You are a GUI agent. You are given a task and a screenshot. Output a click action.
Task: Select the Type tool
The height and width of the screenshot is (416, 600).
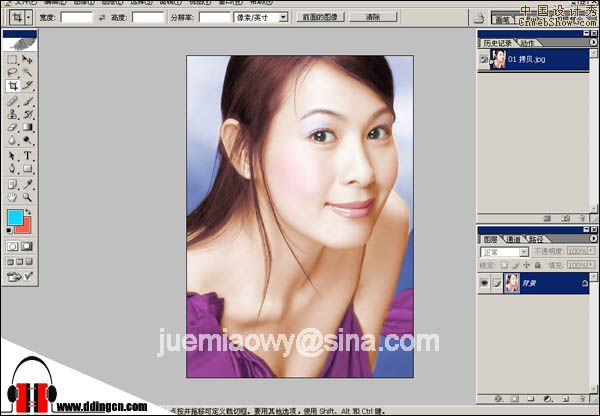click(27, 155)
